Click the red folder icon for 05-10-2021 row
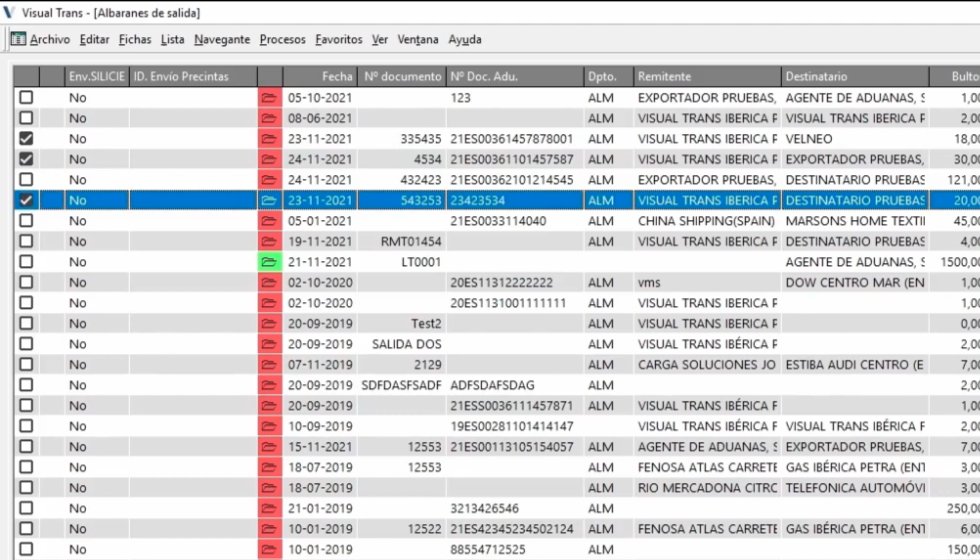Viewport: 980px width, 560px height. [269, 98]
